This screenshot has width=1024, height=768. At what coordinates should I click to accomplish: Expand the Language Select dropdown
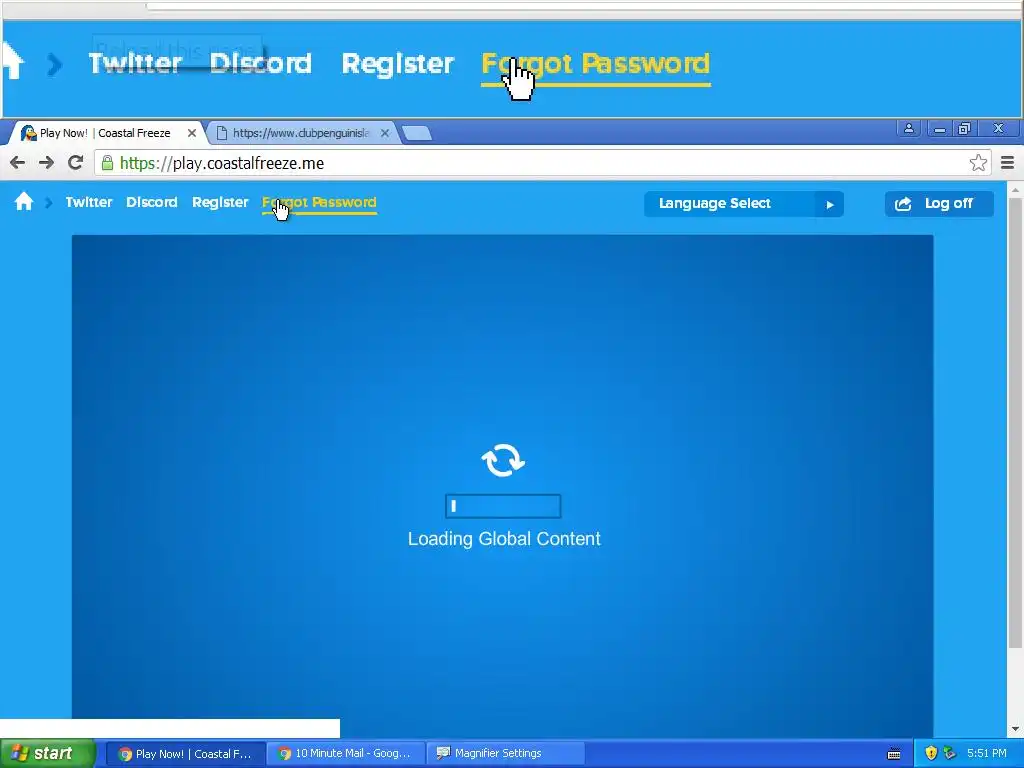click(744, 204)
